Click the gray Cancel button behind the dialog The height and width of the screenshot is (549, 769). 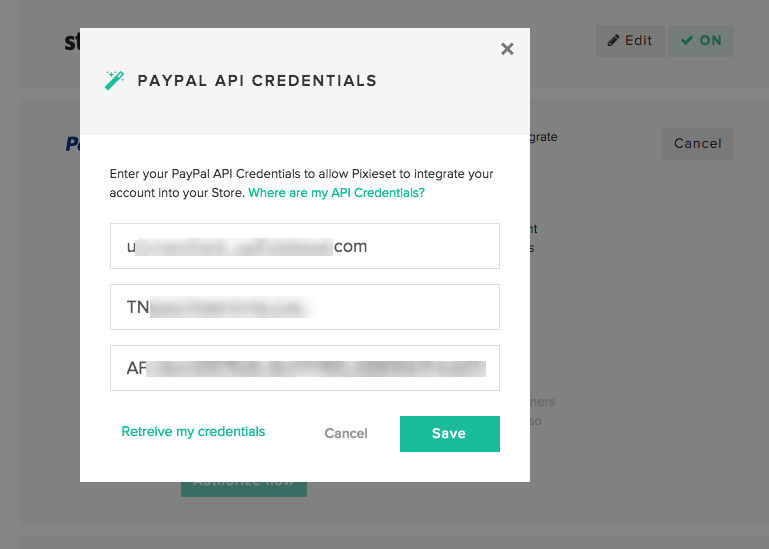[698, 144]
